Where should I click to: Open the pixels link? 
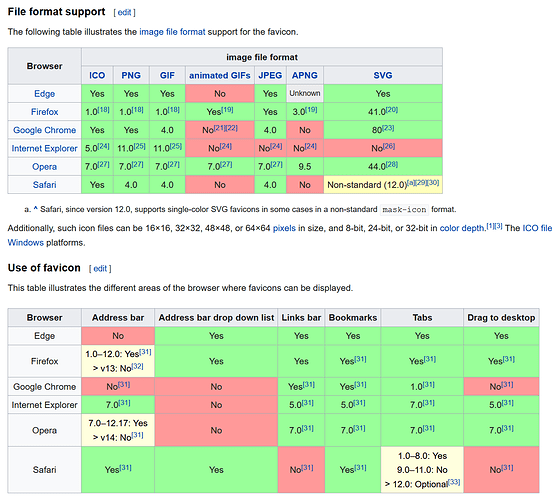(284, 228)
